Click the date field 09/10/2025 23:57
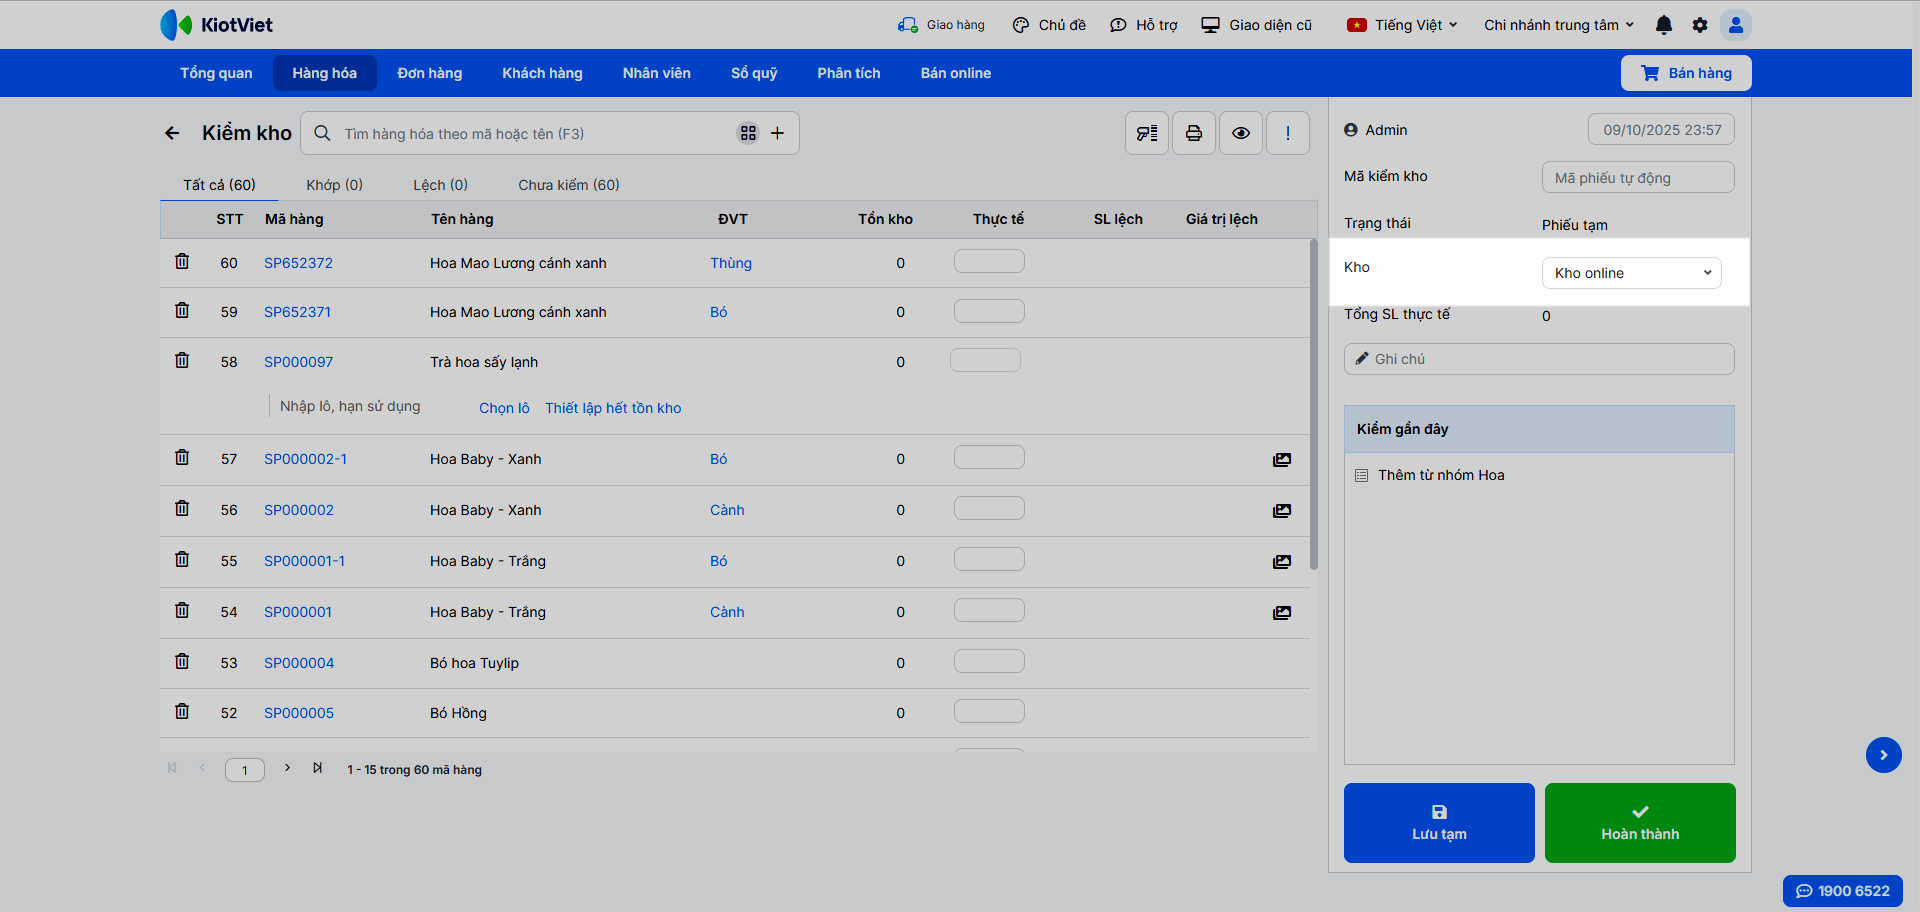 [1661, 130]
